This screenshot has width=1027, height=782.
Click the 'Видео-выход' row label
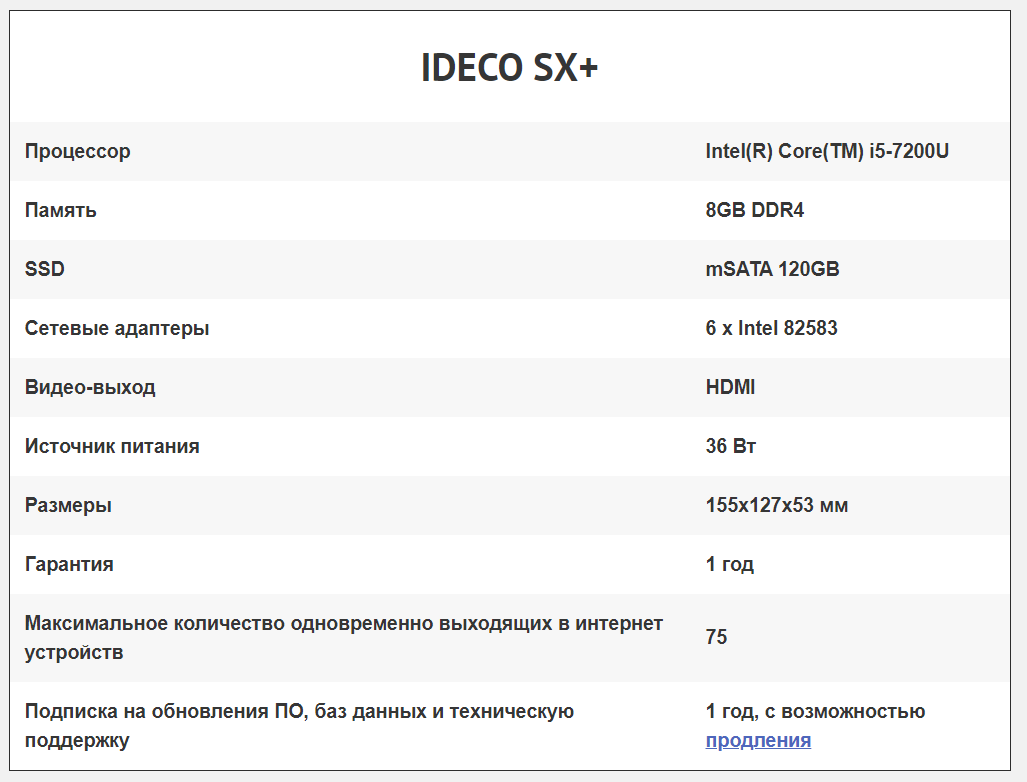(90, 388)
